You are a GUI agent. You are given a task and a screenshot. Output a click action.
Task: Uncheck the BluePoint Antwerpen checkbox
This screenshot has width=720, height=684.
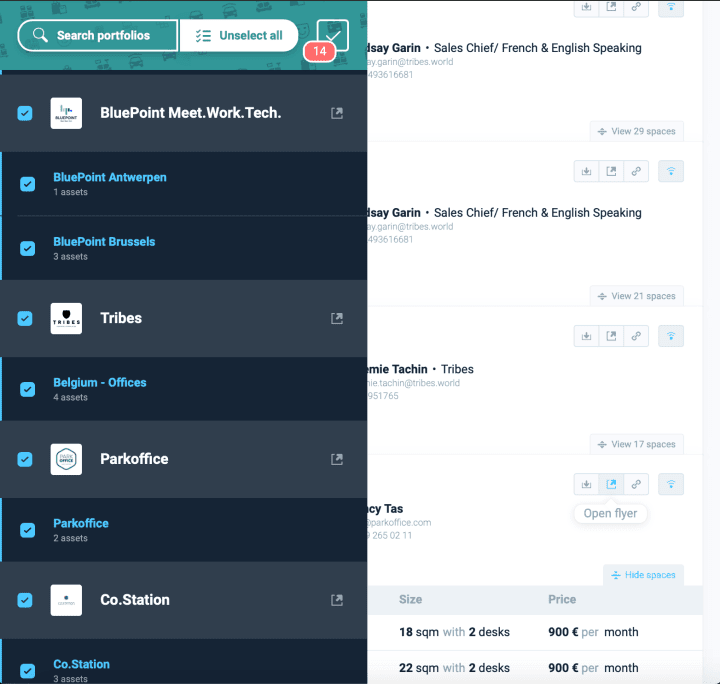[28, 184]
